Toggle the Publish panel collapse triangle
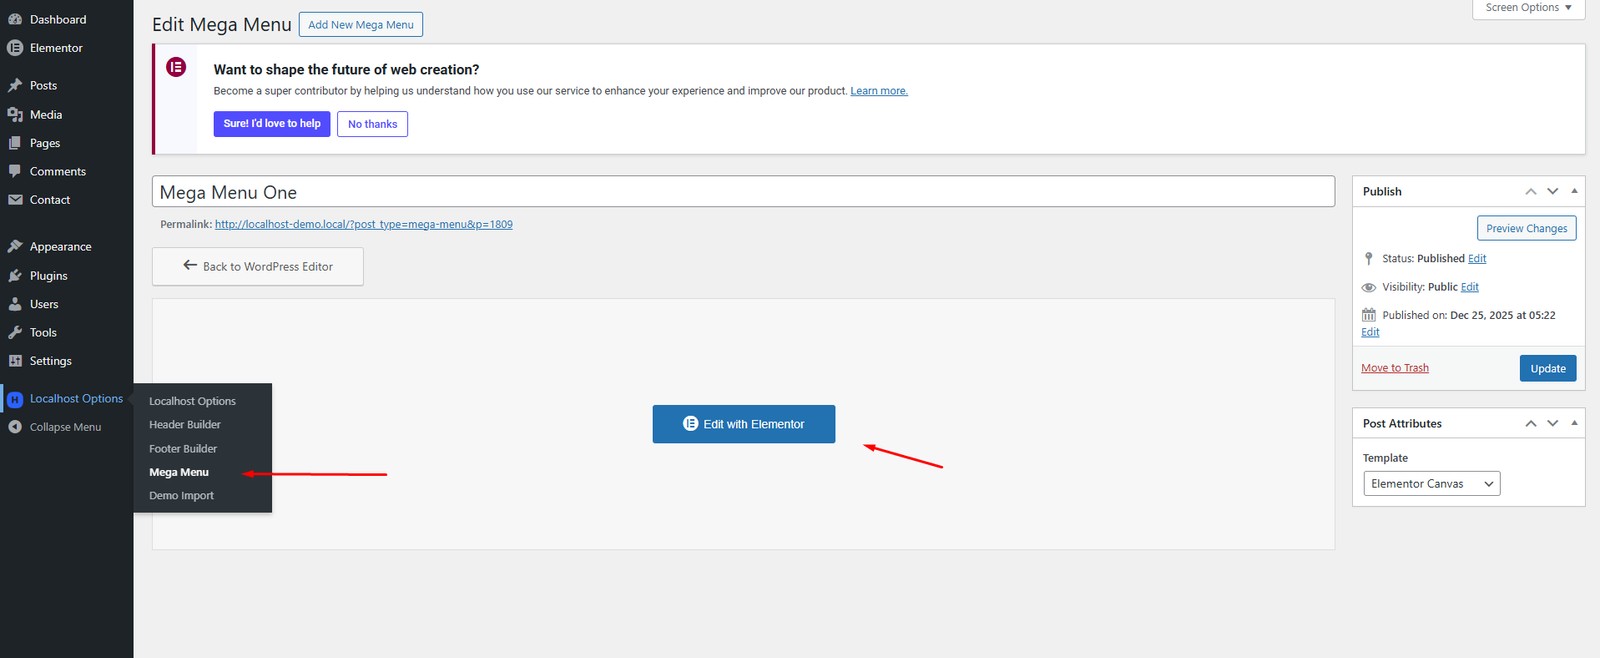Viewport: 1600px width, 658px height. tap(1574, 191)
